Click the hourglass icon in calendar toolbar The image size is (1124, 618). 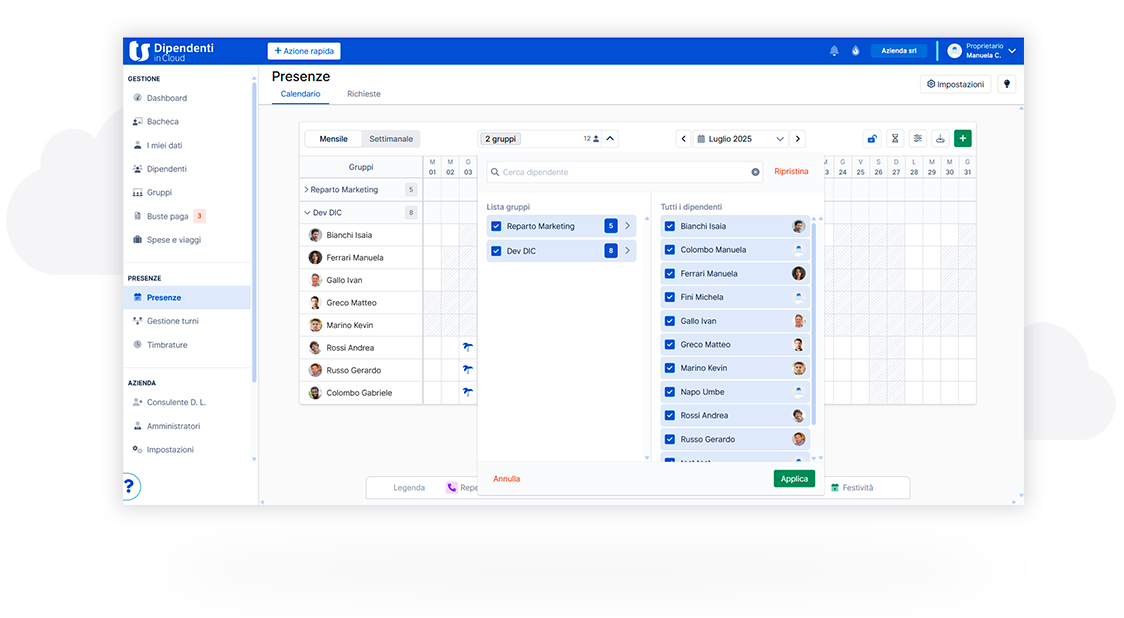pyautogui.click(x=895, y=138)
